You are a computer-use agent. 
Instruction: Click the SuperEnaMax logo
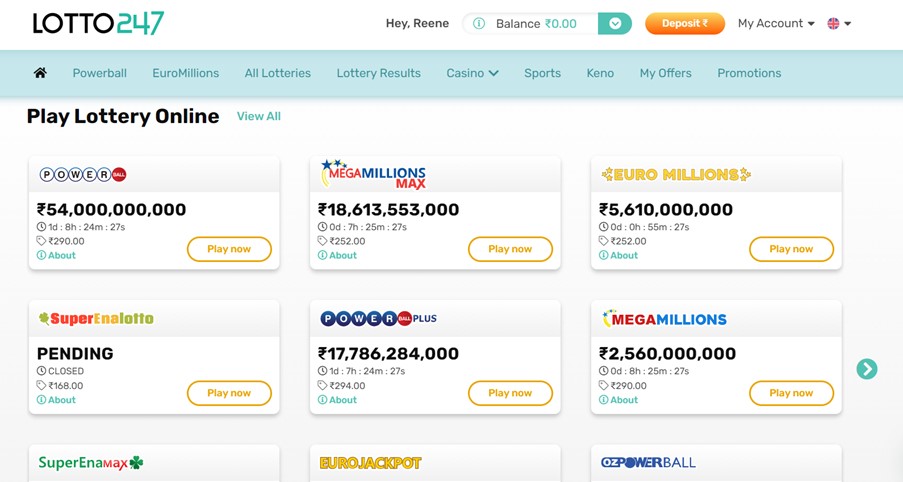(x=90, y=463)
